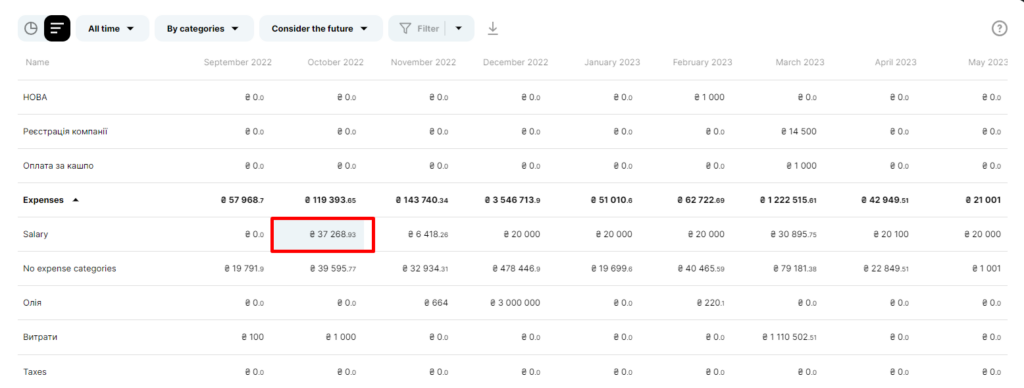Viewport: 1024px width, 388px height.
Task: Click the April 2023 column header
Action: (x=896, y=63)
